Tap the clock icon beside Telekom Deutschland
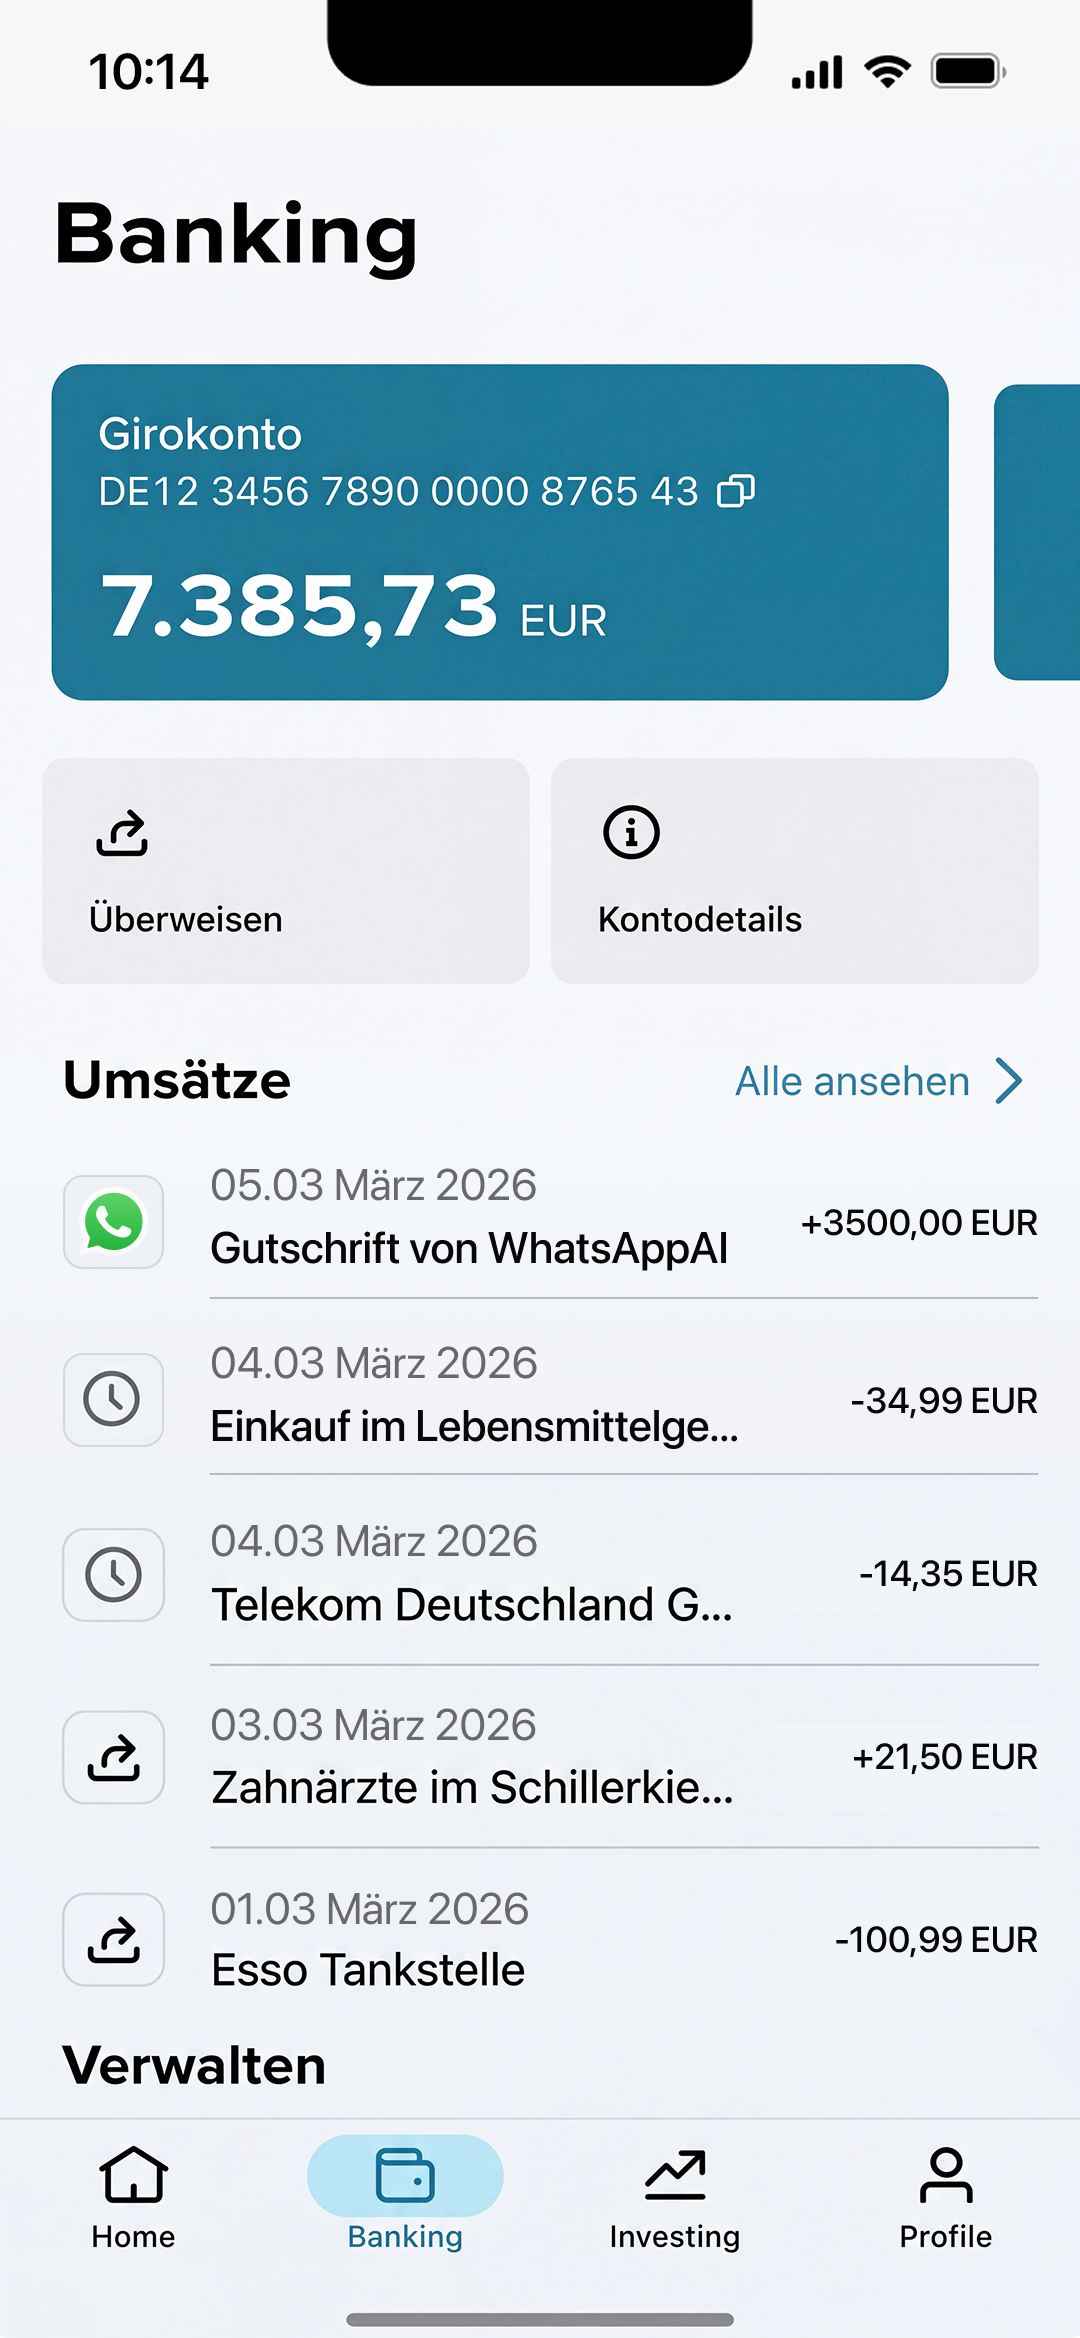The width and height of the screenshot is (1080, 2338). coord(114,1575)
